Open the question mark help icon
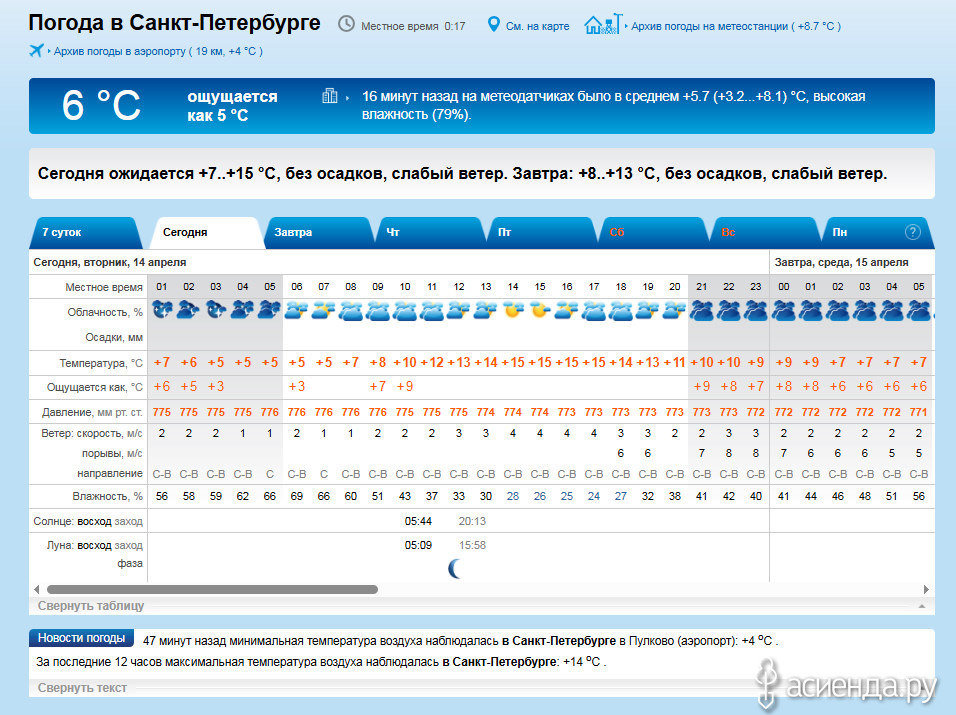 point(912,232)
